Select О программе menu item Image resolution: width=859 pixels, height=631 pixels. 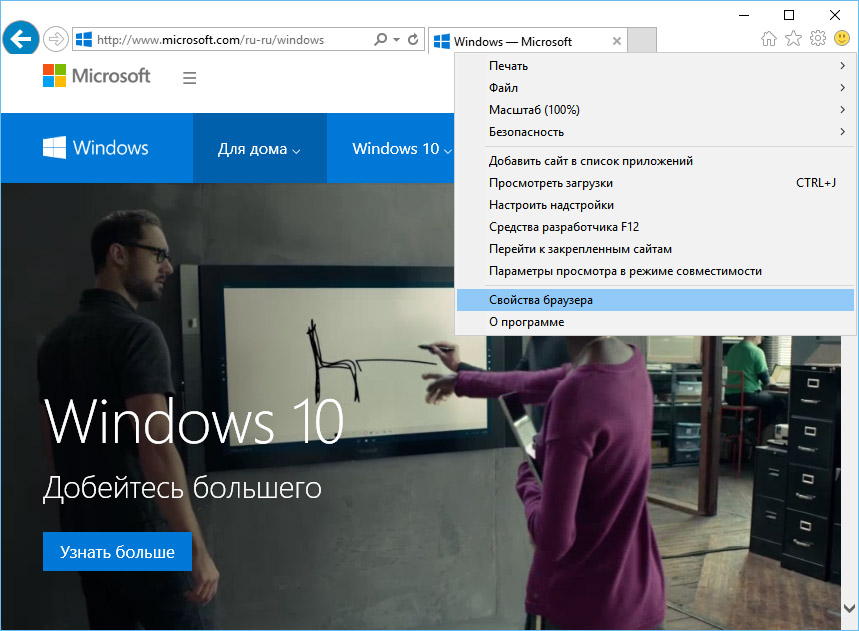[655, 322]
